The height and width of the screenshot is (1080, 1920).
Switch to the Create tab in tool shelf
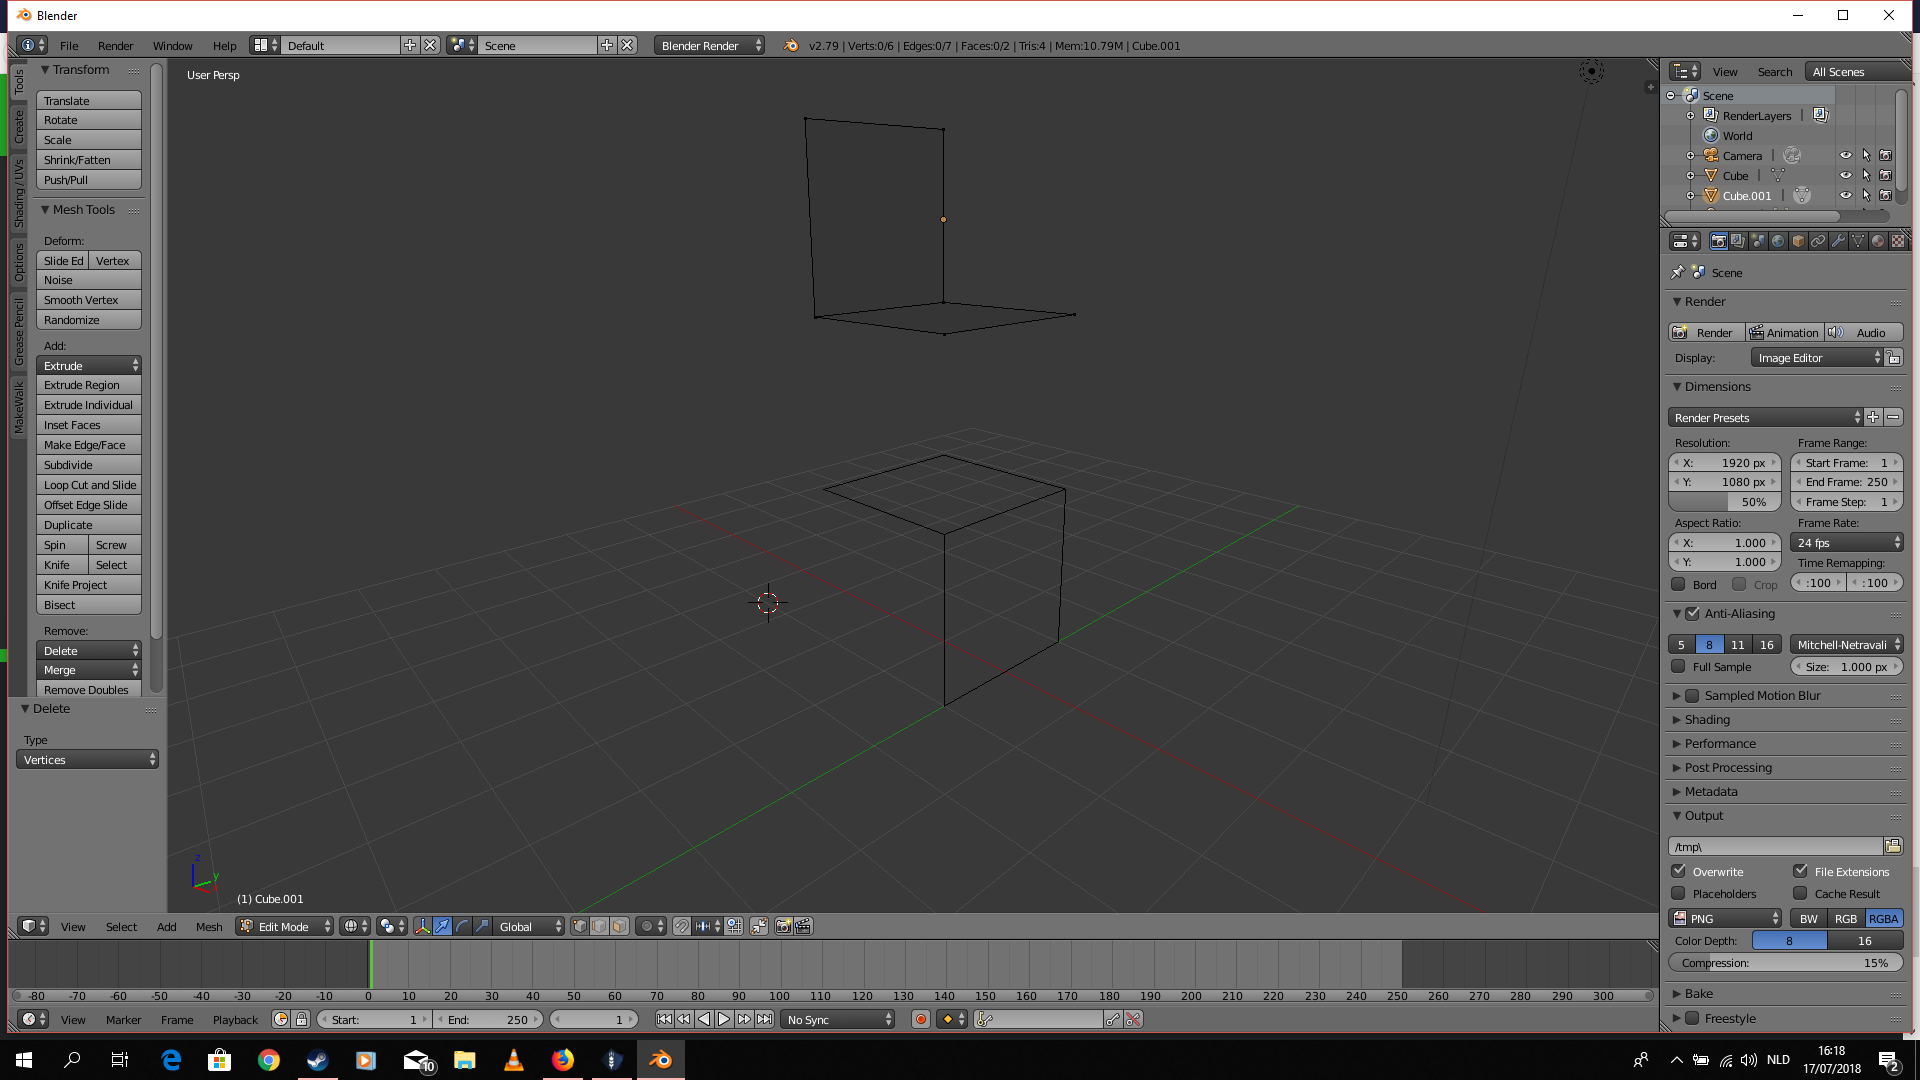coord(18,126)
